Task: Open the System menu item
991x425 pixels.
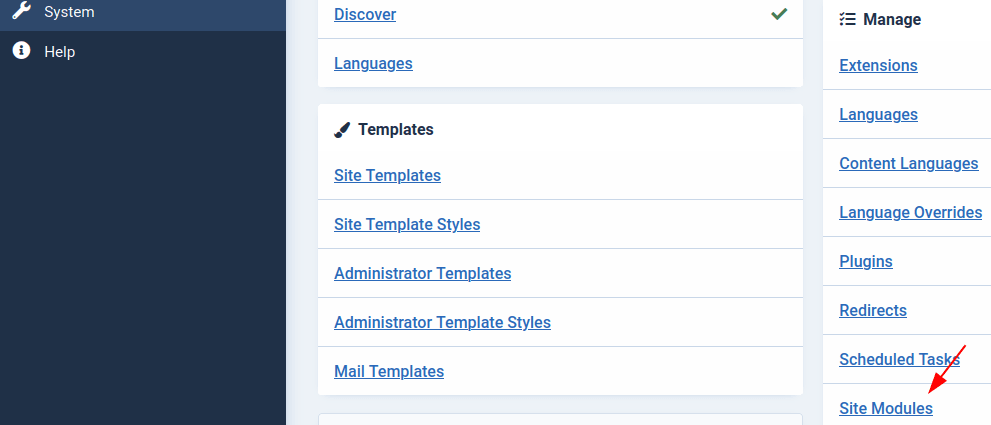Action: coord(69,12)
